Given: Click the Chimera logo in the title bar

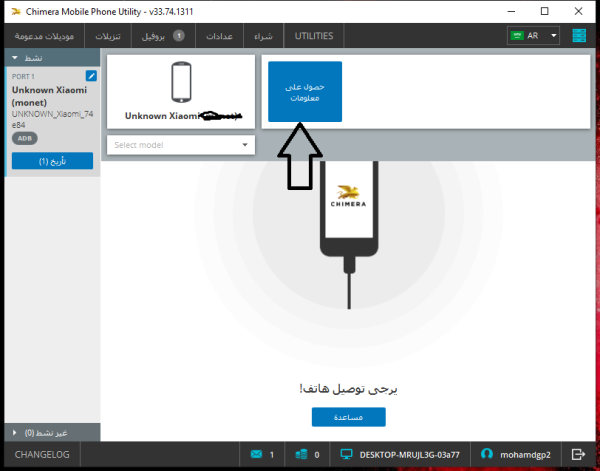Looking at the screenshot, I should coord(16,11).
